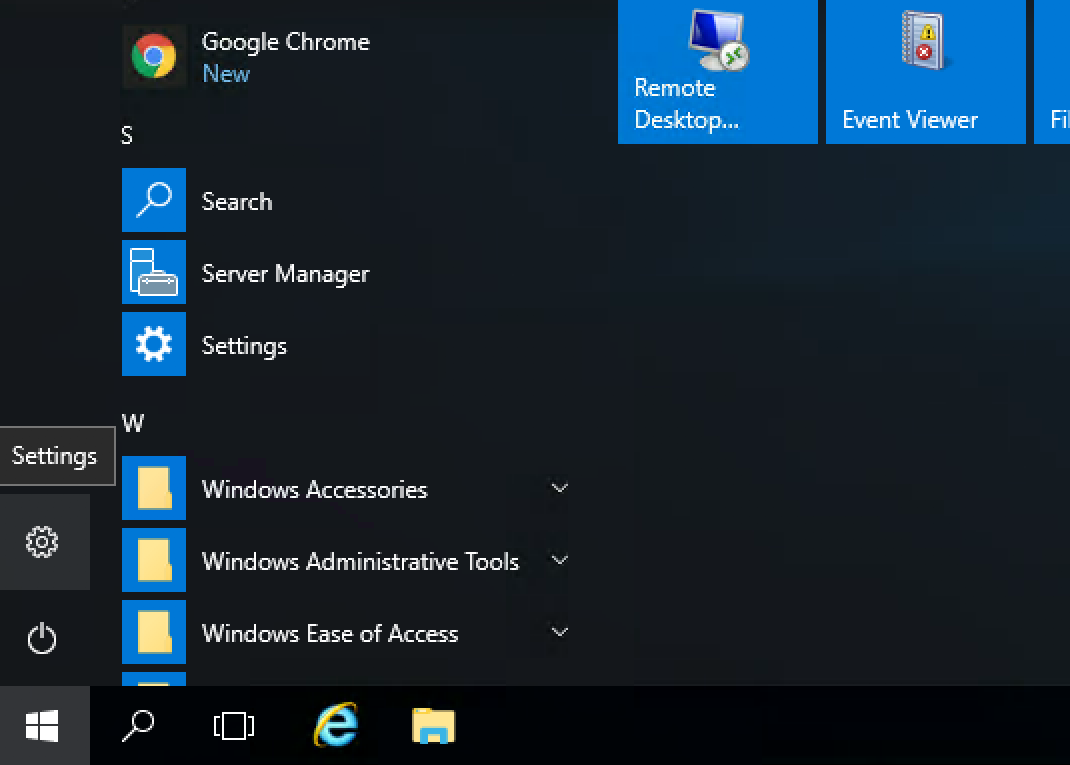The height and width of the screenshot is (765, 1070).
Task: Open File Explorer from the taskbar
Action: pyautogui.click(x=433, y=726)
